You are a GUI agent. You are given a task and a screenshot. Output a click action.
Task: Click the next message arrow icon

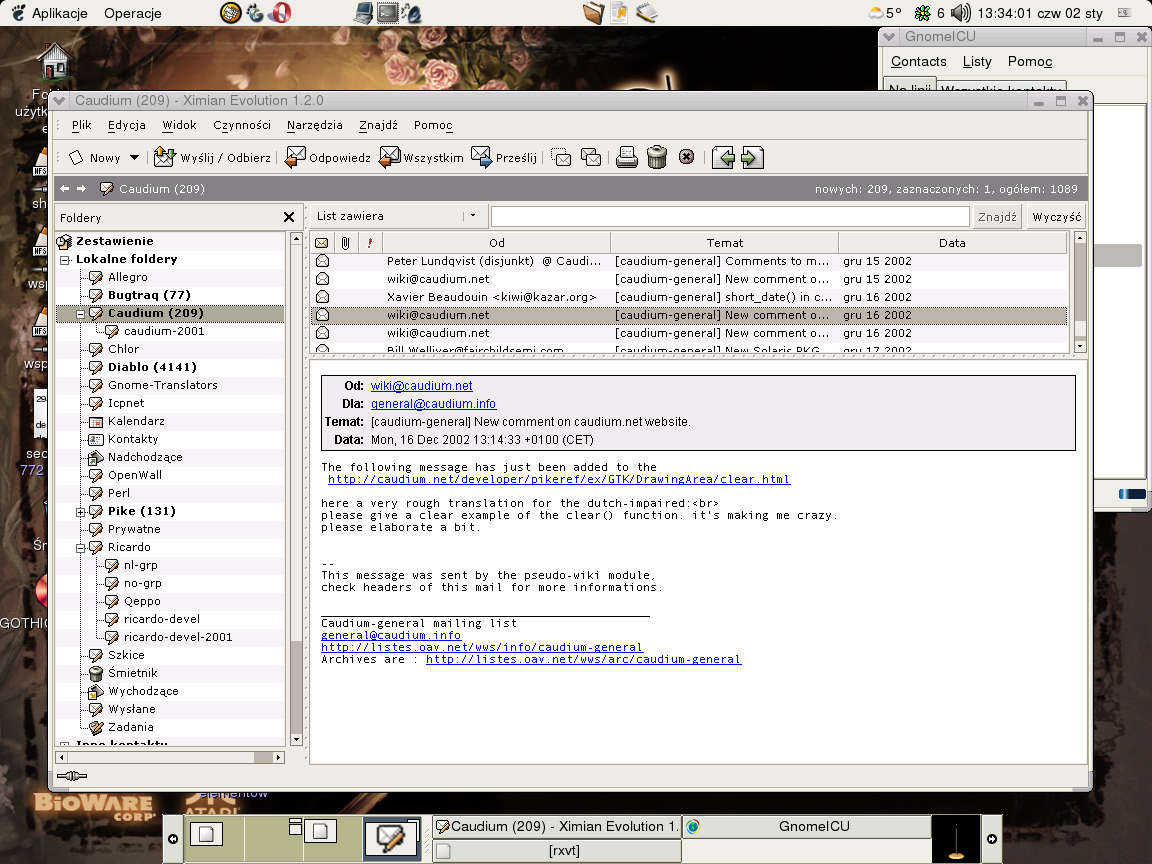752,157
